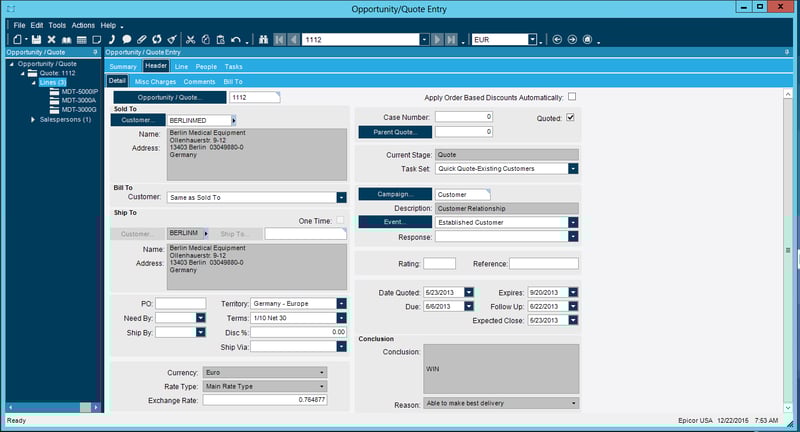The width and height of the screenshot is (800, 432).
Task: Click the Exchange Rate field showing 0.764877
Action: click(265, 400)
